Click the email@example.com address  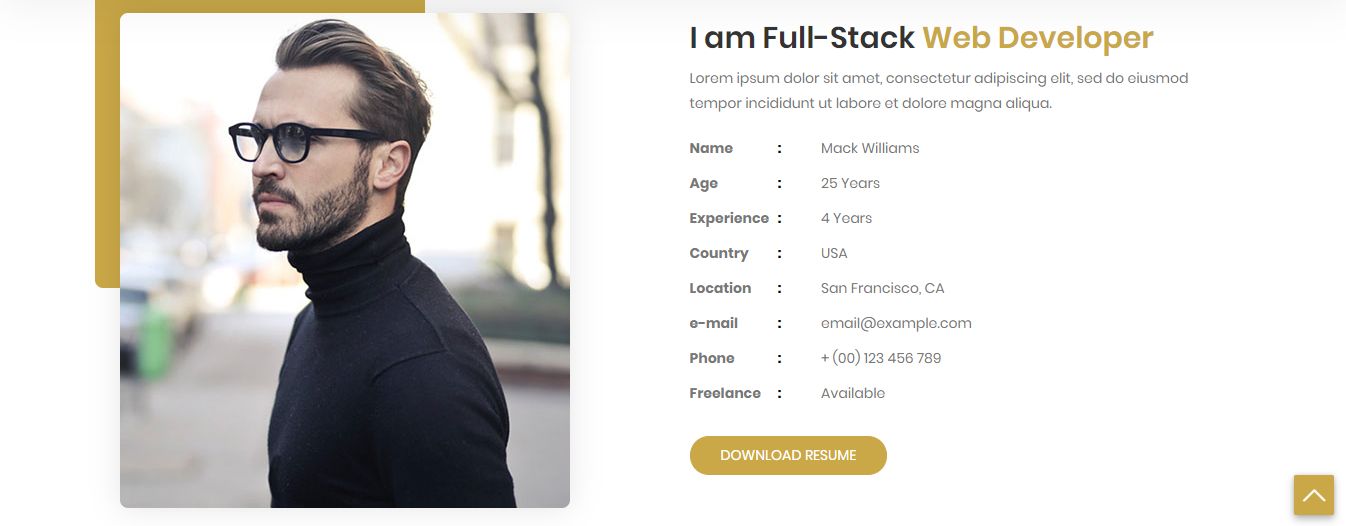pos(896,323)
